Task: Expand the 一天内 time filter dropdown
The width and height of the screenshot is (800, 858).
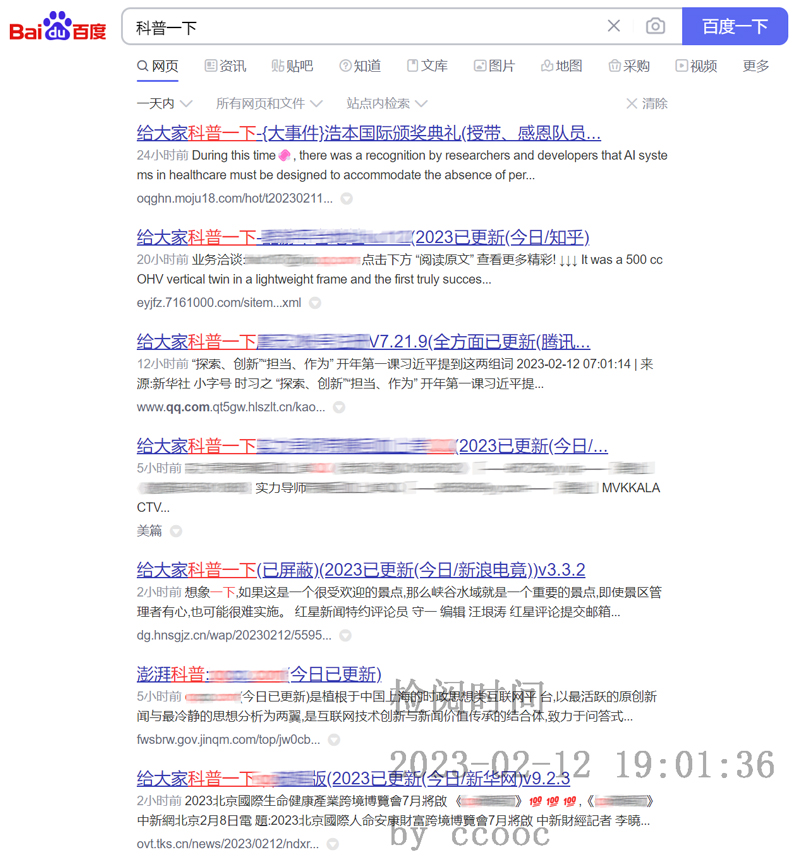Action: click(x=163, y=103)
